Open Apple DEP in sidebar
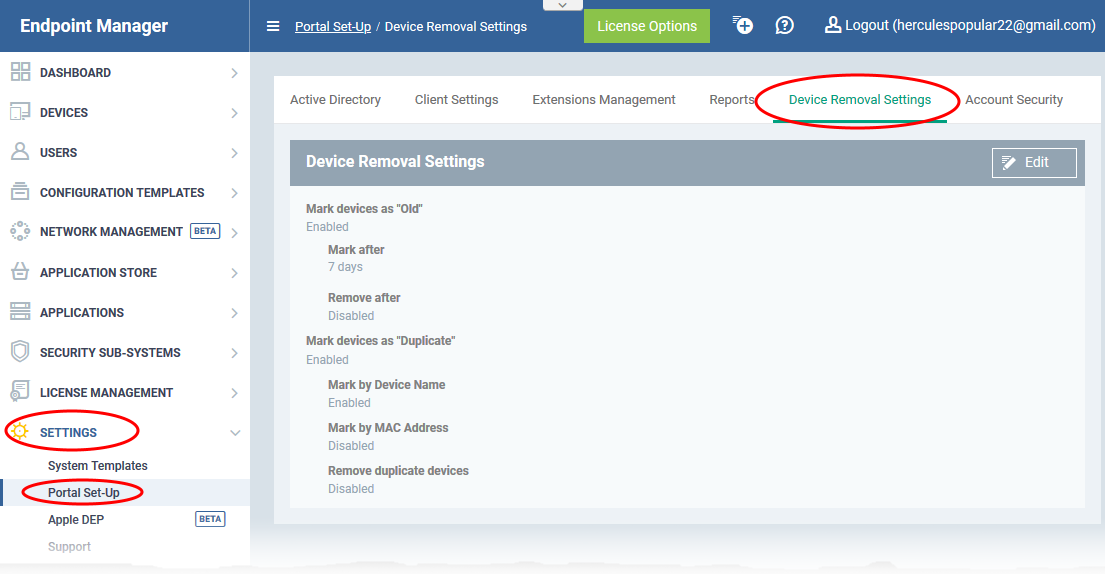The height and width of the screenshot is (574, 1105). point(76,520)
